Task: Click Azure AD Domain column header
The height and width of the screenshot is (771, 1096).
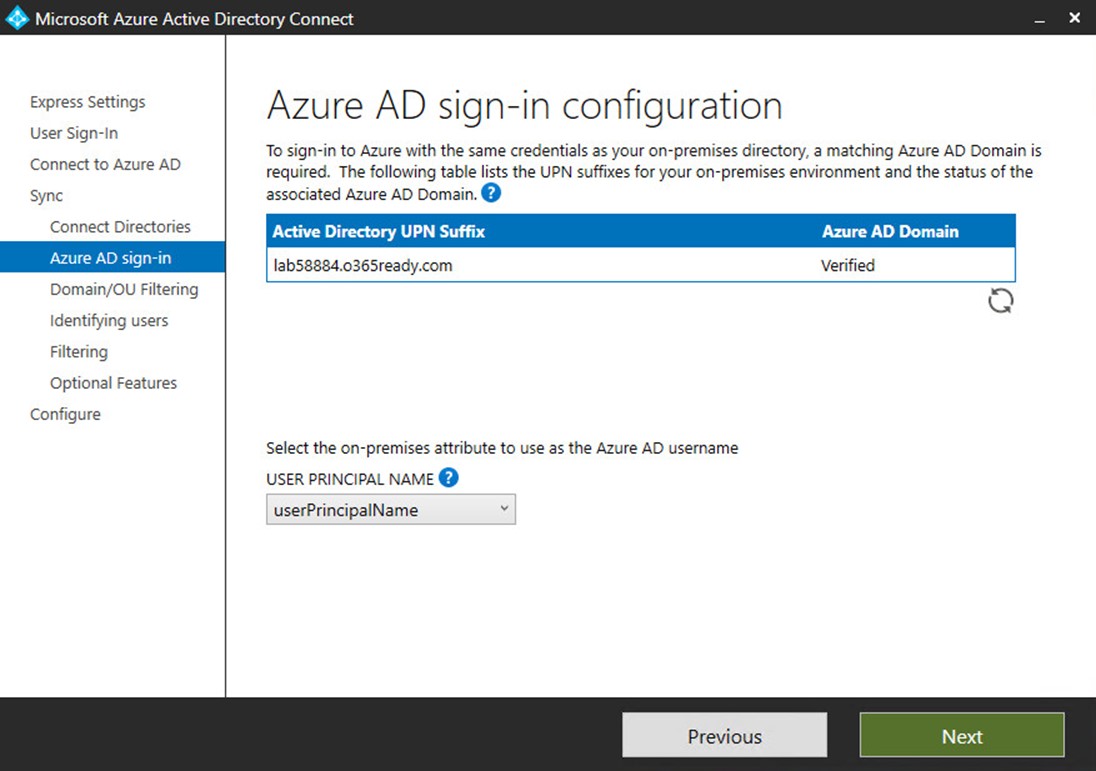Action: coord(890,231)
